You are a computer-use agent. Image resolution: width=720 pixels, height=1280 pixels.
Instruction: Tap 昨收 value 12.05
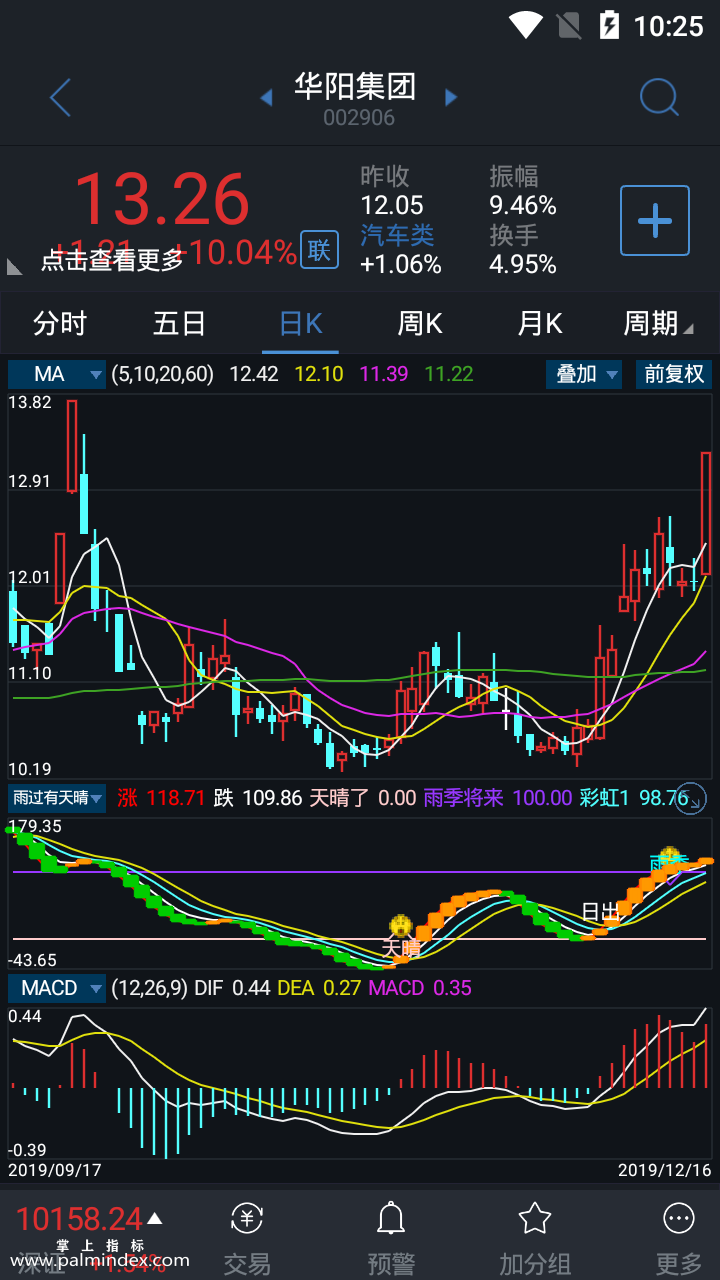(x=392, y=205)
